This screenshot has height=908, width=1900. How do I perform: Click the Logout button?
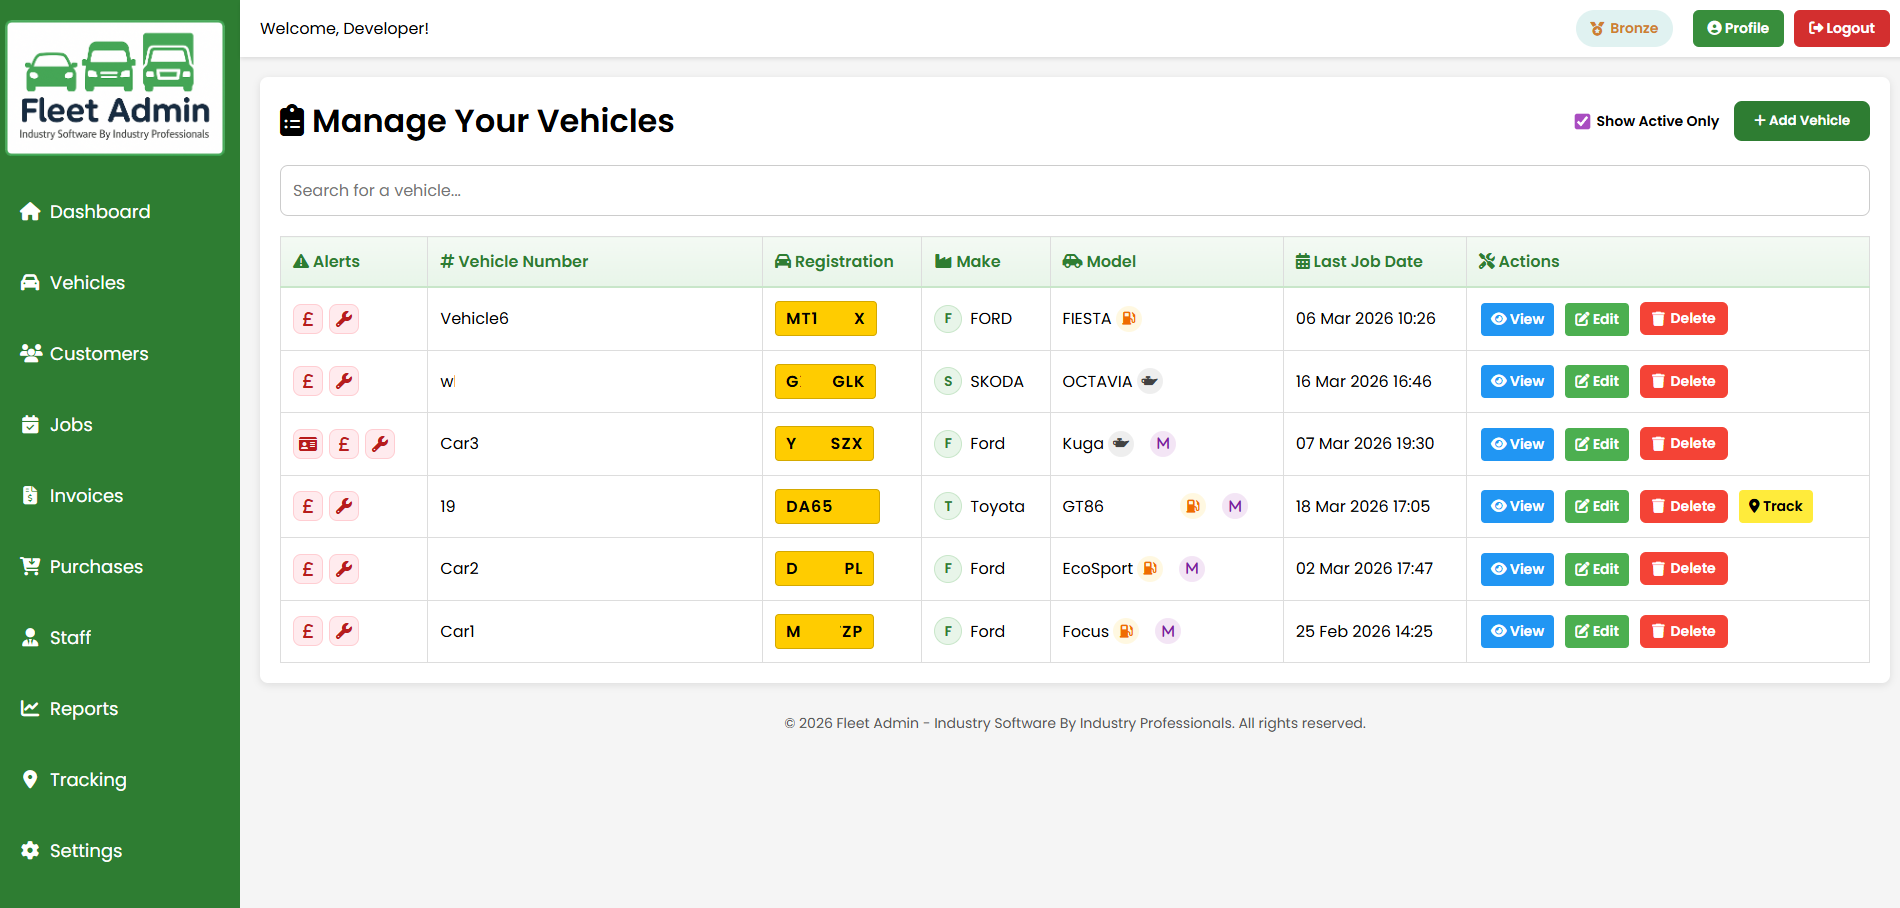tap(1841, 28)
